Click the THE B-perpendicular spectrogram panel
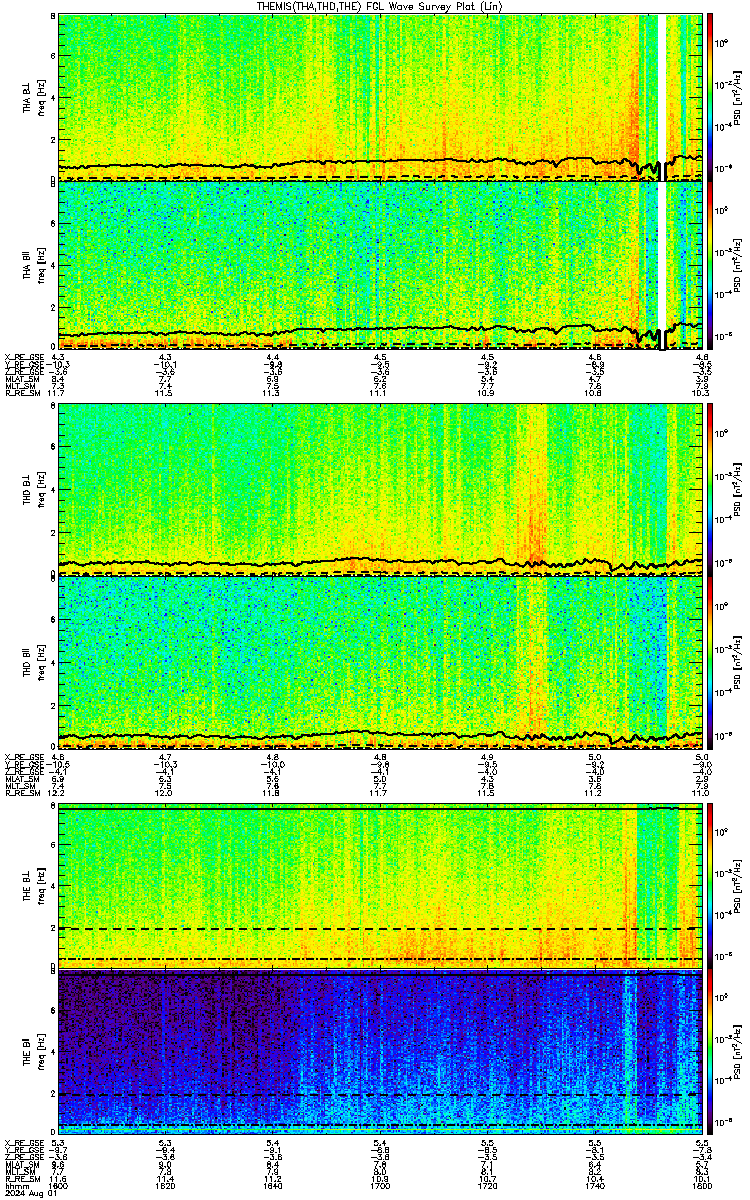This screenshot has width=750, height=1200. (x=381, y=884)
